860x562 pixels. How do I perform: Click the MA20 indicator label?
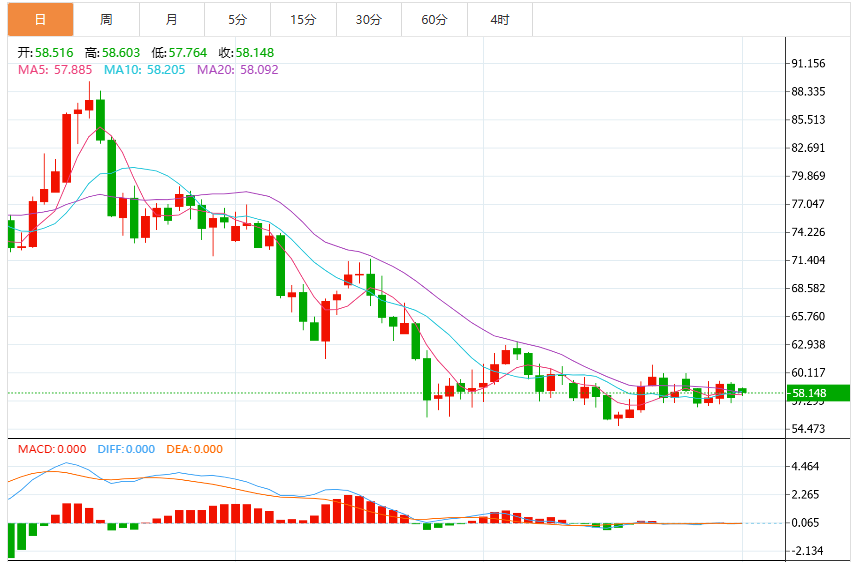[x=237, y=70]
